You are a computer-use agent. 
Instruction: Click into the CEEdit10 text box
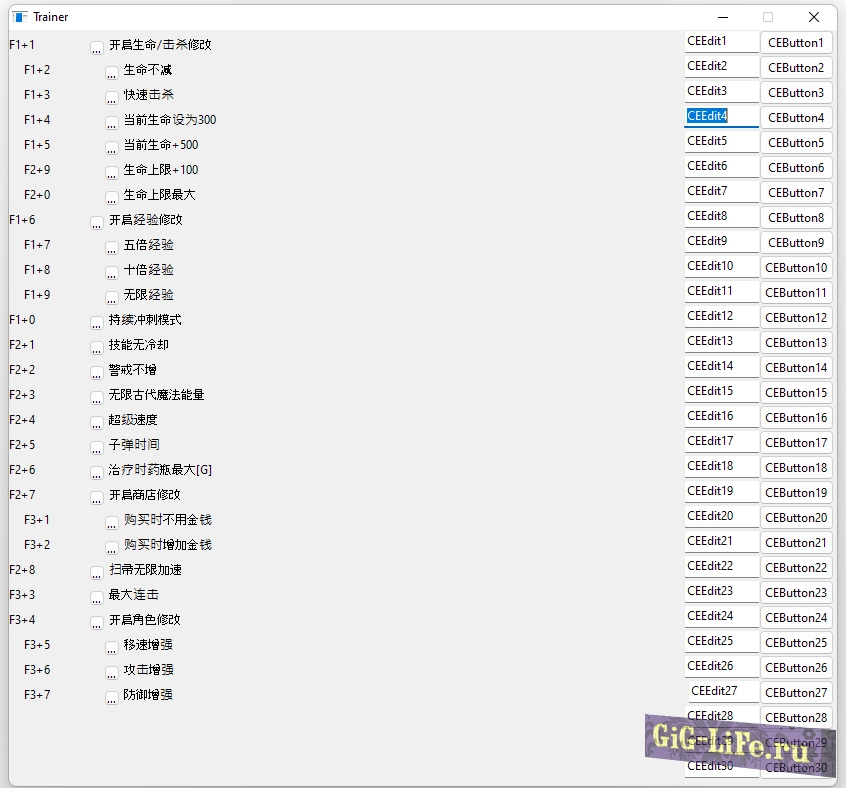click(x=721, y=267)
